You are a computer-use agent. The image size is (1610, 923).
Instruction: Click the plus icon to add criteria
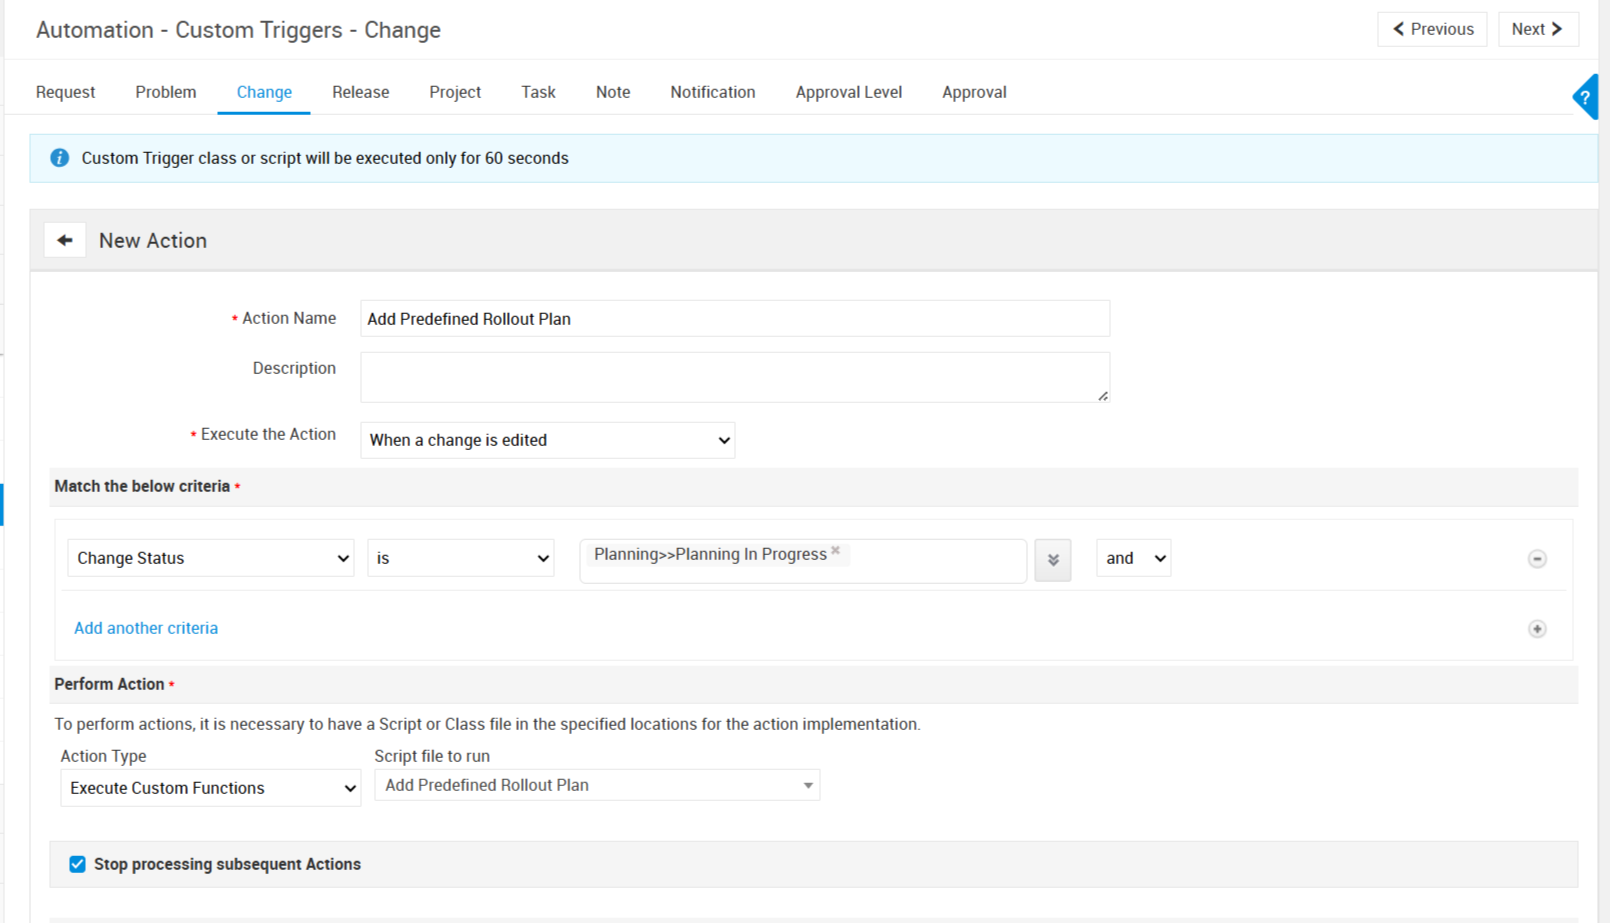[x=1537, y=629]
